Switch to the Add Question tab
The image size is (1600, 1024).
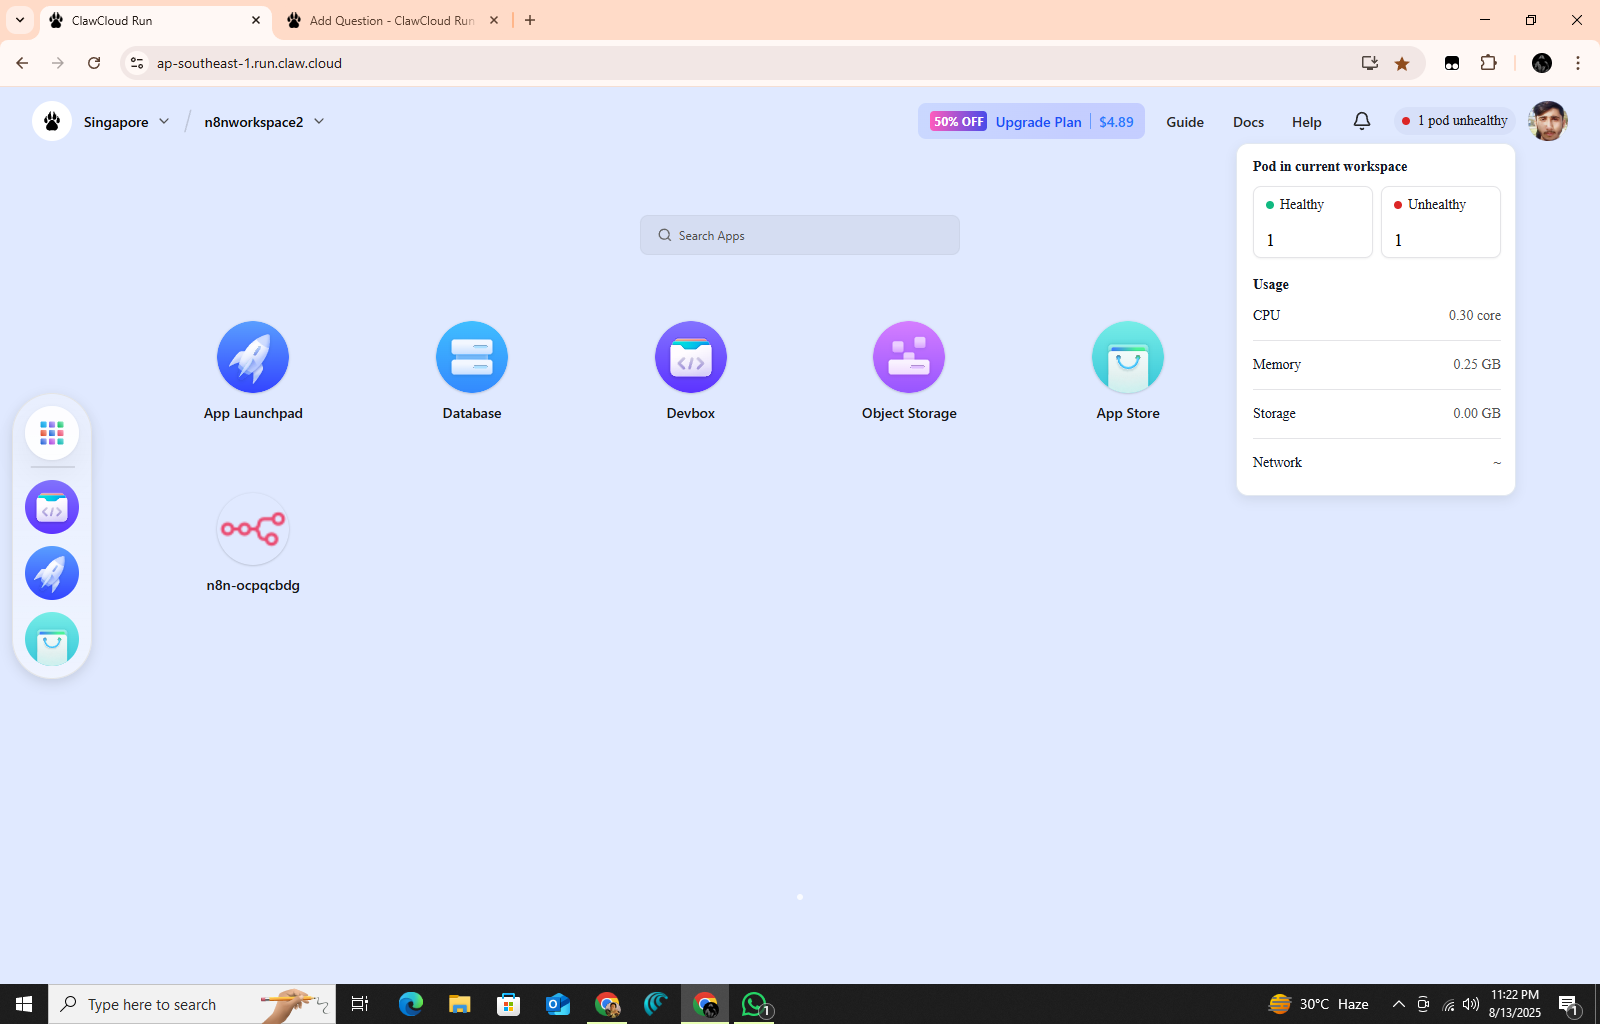[390, 20]
